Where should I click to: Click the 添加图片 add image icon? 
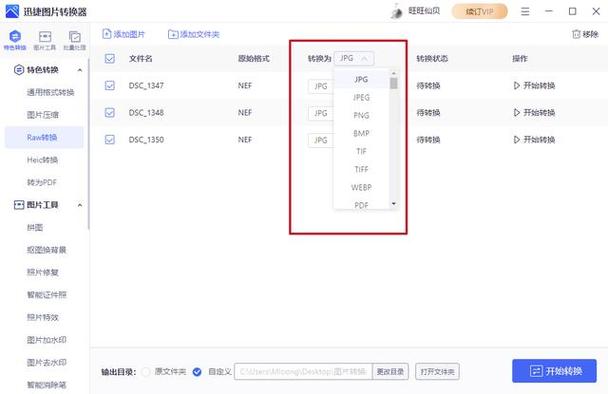pyautogui.click(x=107, y=34)
